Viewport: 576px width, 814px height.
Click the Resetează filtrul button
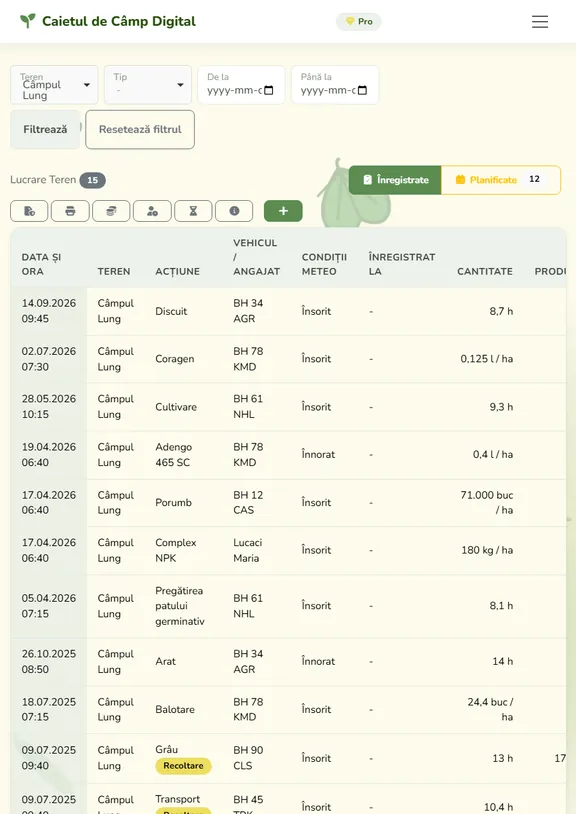click(140, 129)
